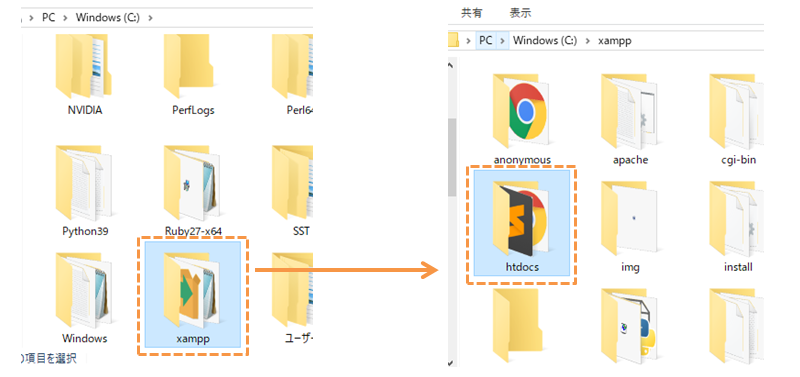This screenshot has height=377, width=800.
Task: Expand chevron after PC in left breadcrumb
Action: 65,17
